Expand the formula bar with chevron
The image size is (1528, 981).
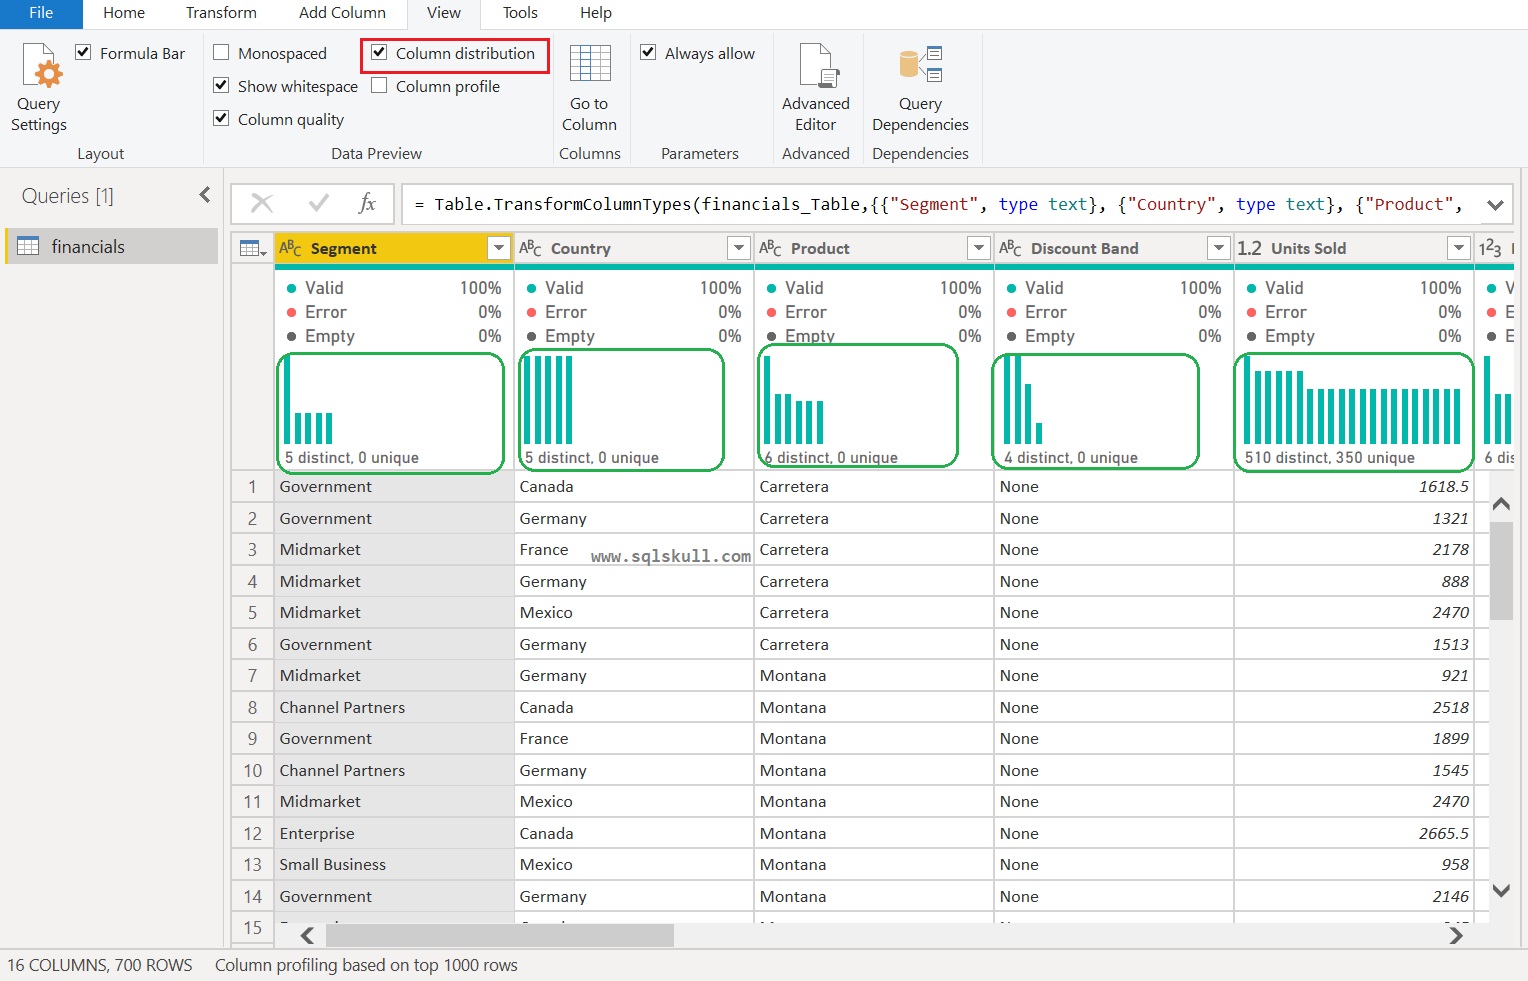coord(1495,205)
